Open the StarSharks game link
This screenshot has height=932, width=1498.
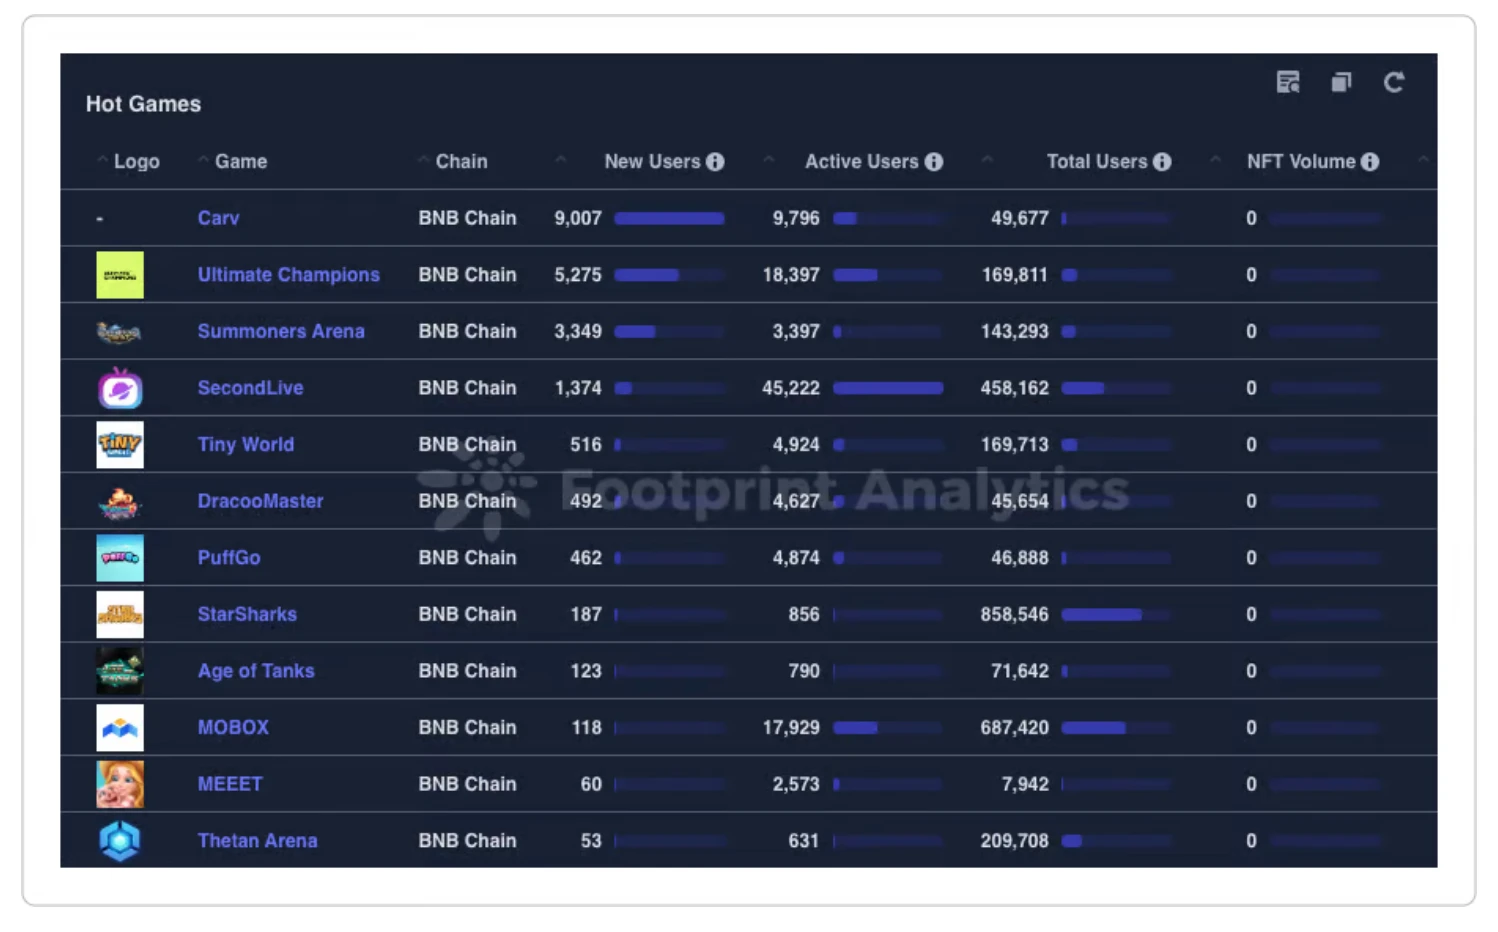click(247, 615)
